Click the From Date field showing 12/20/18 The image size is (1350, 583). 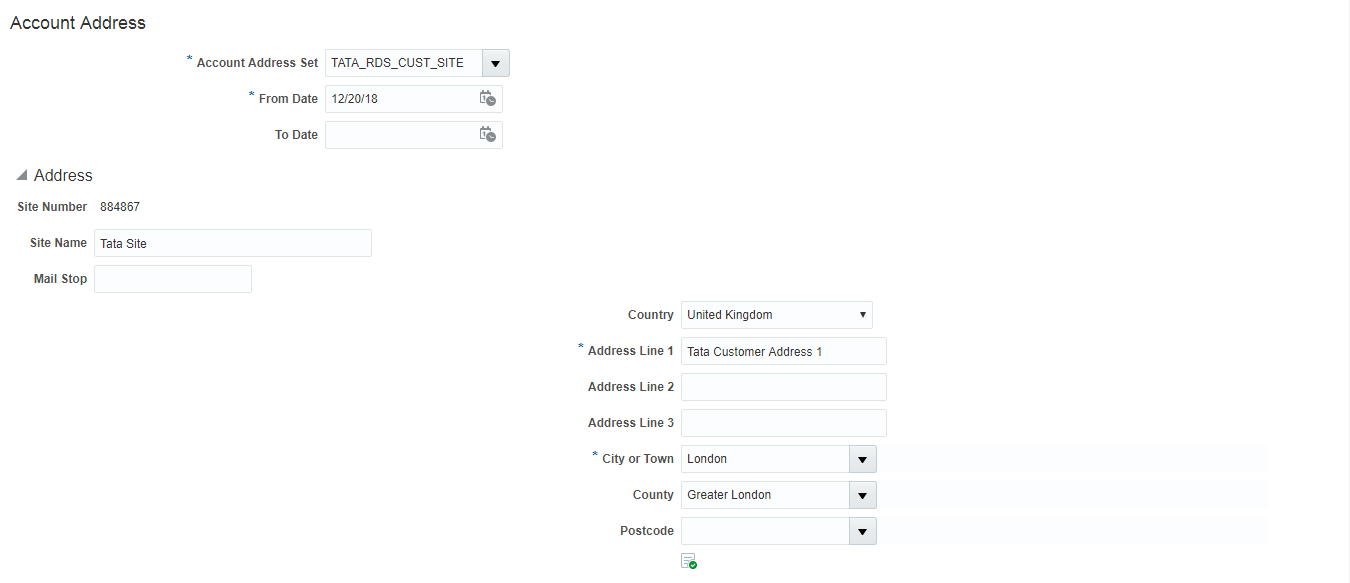(x=400, y=99)
